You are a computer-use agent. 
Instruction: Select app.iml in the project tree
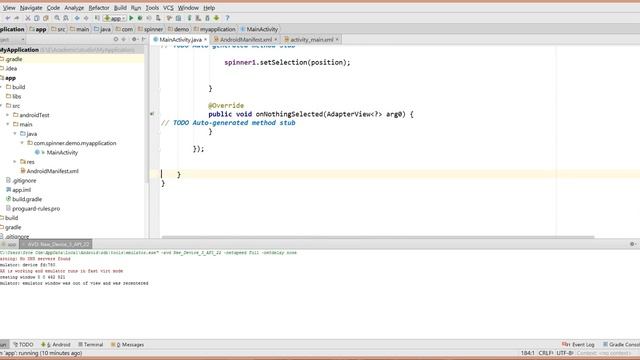coord(21,190)
